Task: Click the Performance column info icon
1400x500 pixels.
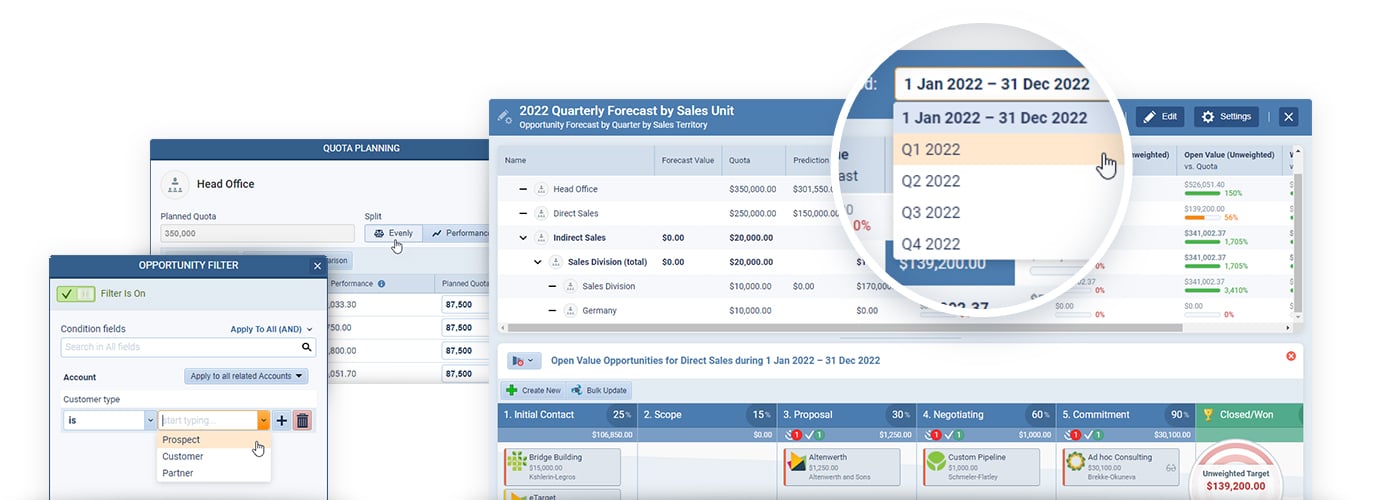Action: click(381, 283)
